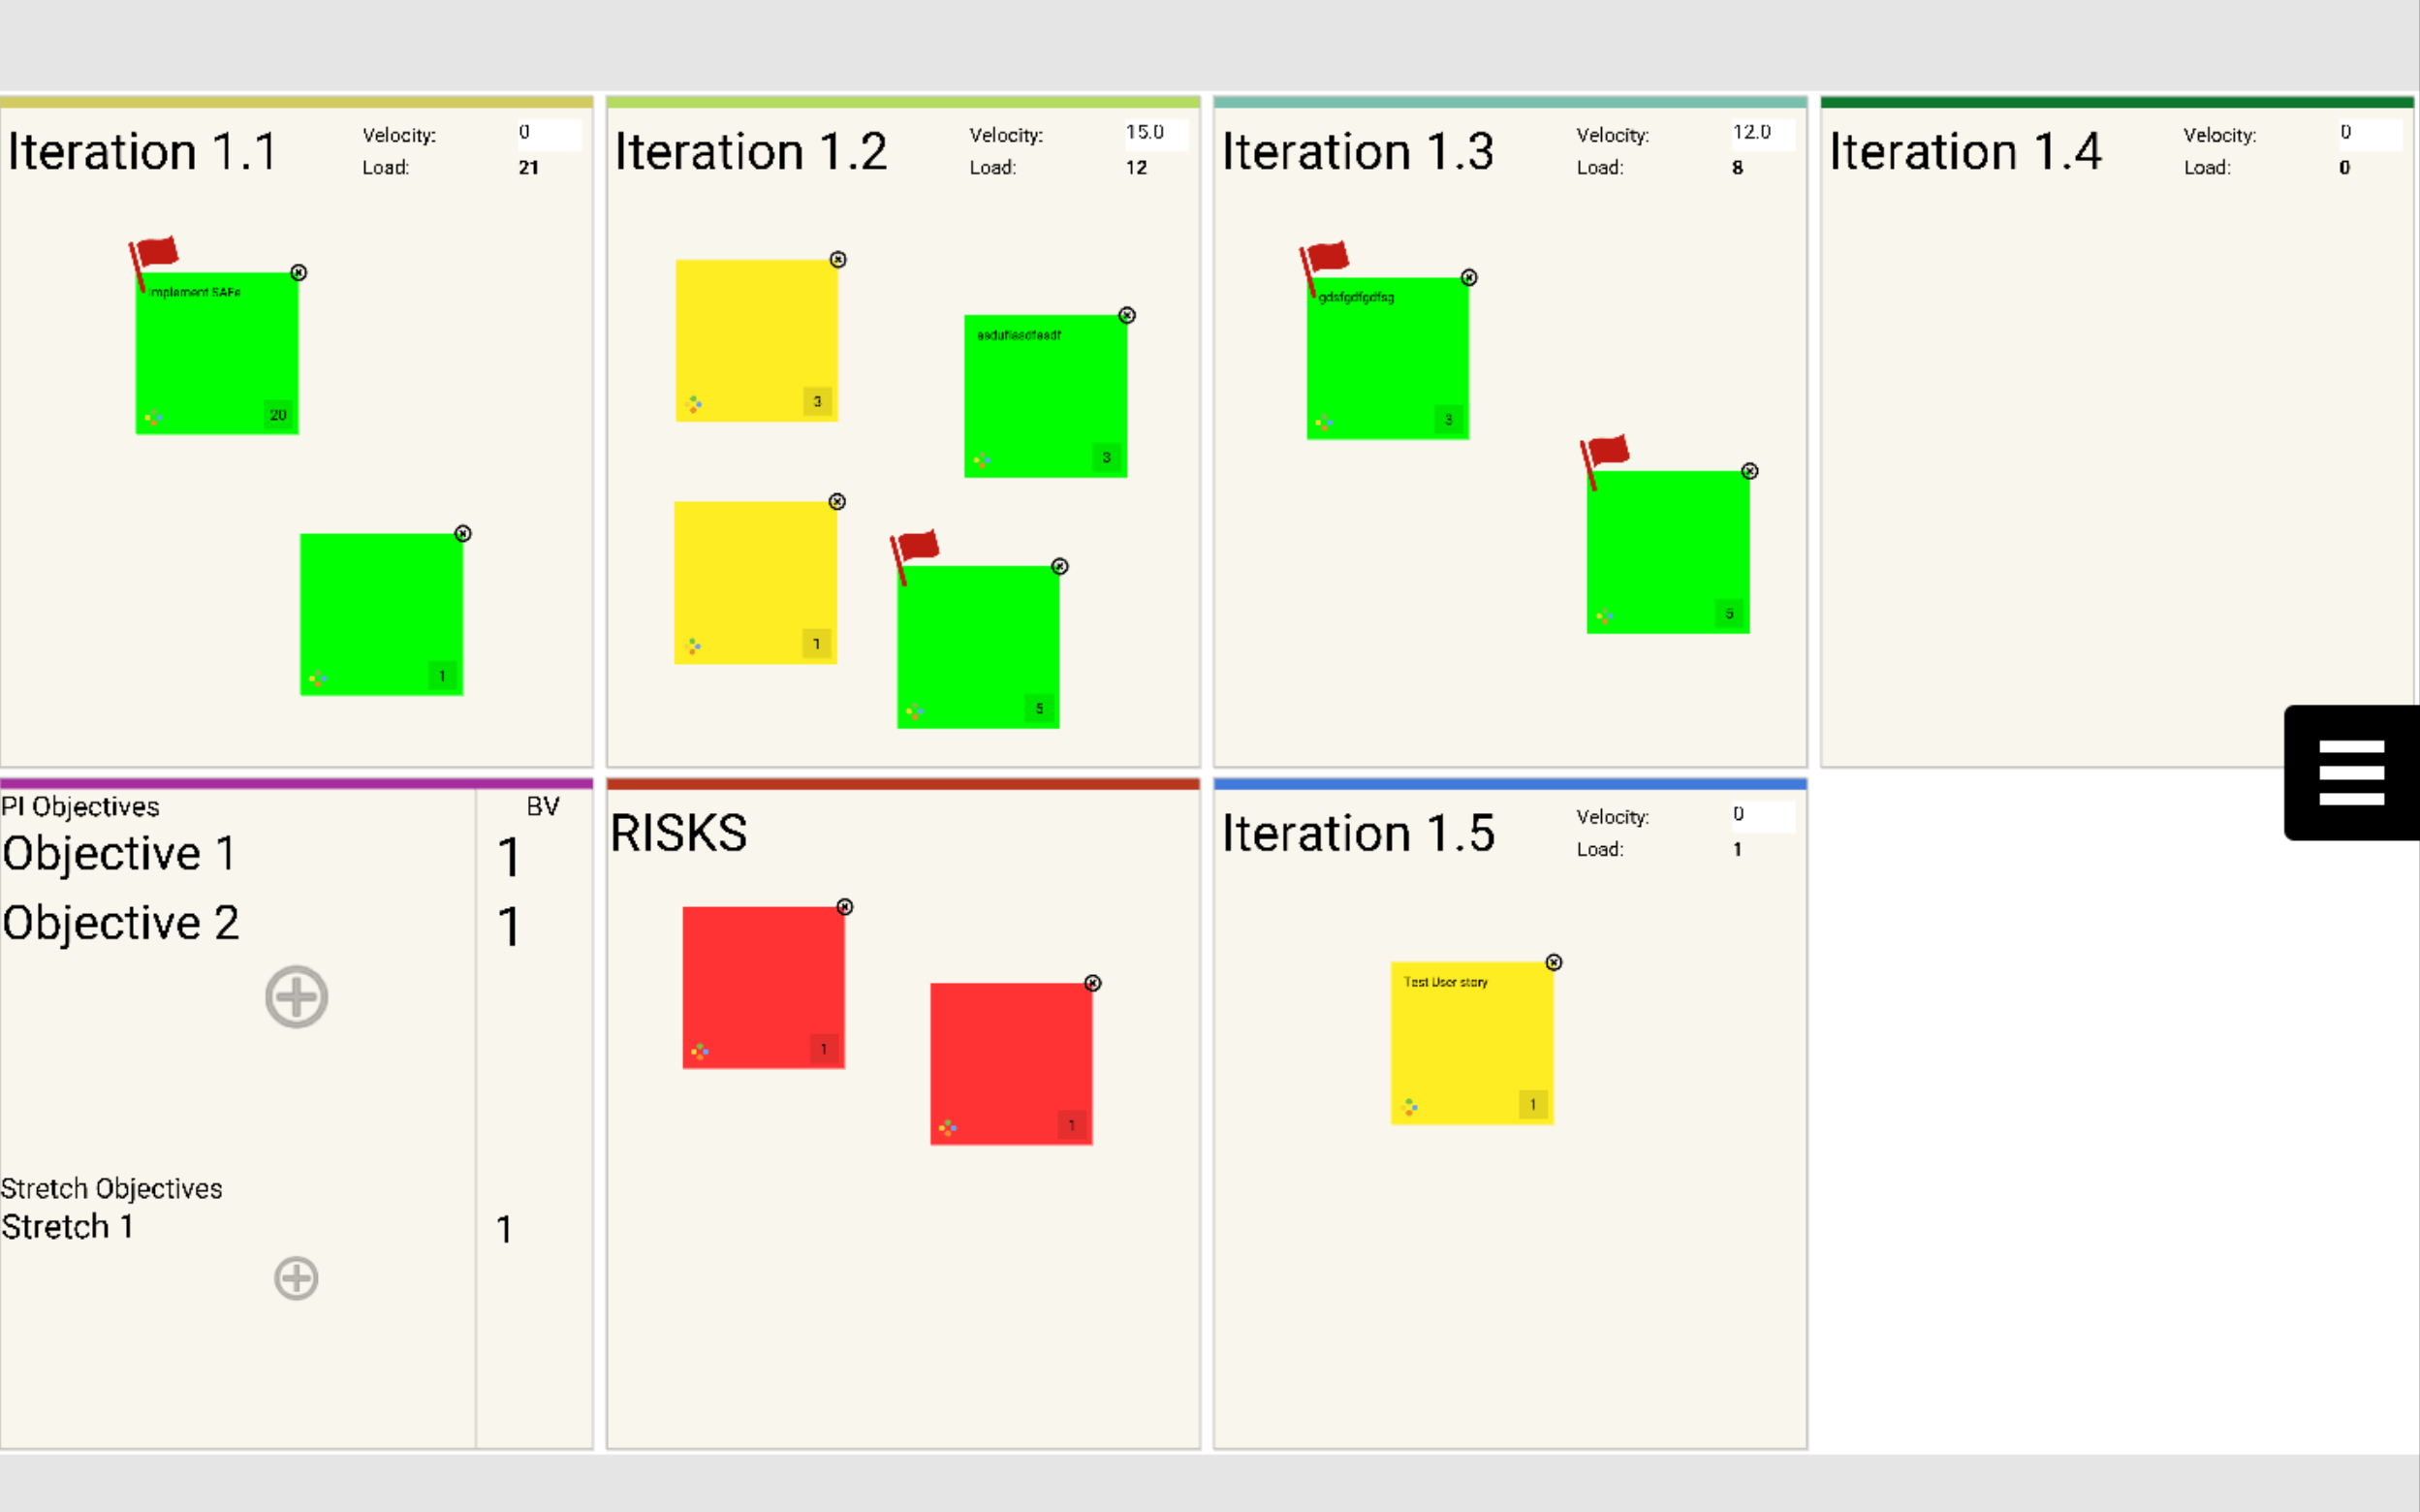This screenshot has width=2420, height=1512.
Task: Delete the 20-point green note in Iteration 1.1
Action: [x=299, y=273]
